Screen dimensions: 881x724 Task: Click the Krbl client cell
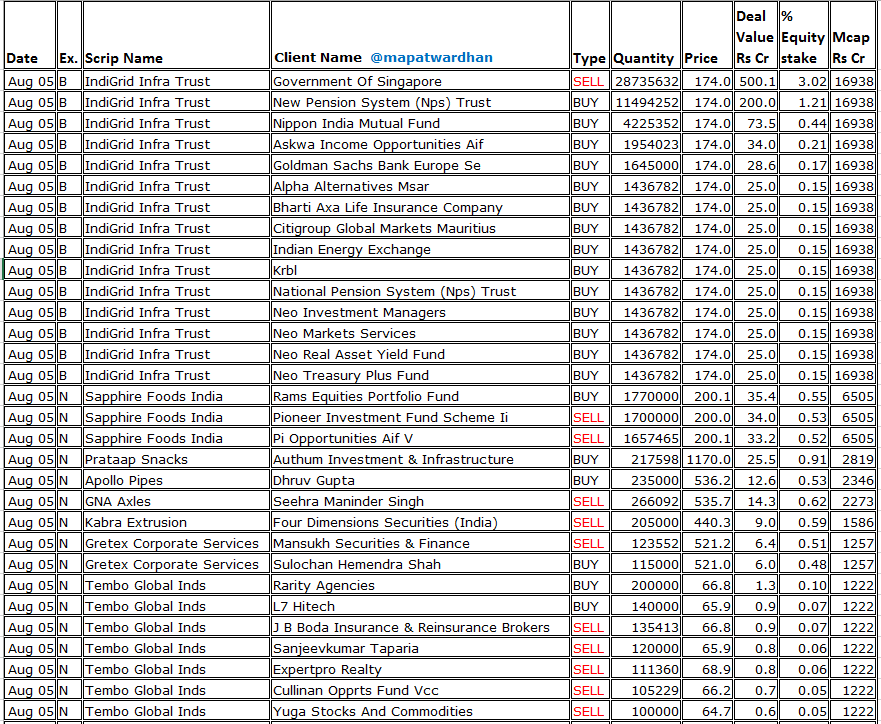pyautogui.click(x=420, y=271)
